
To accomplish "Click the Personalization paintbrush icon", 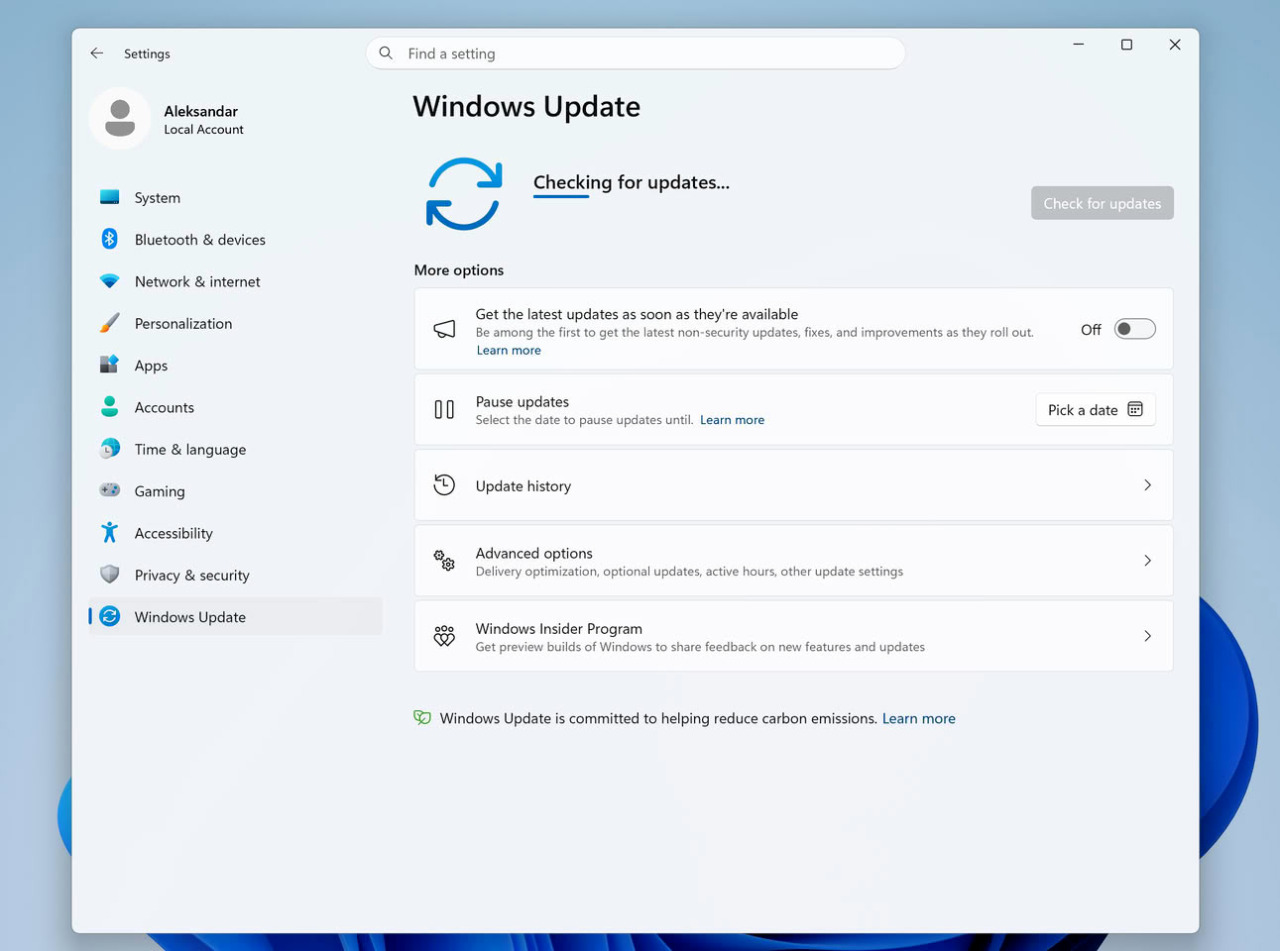I will [110, 324].
